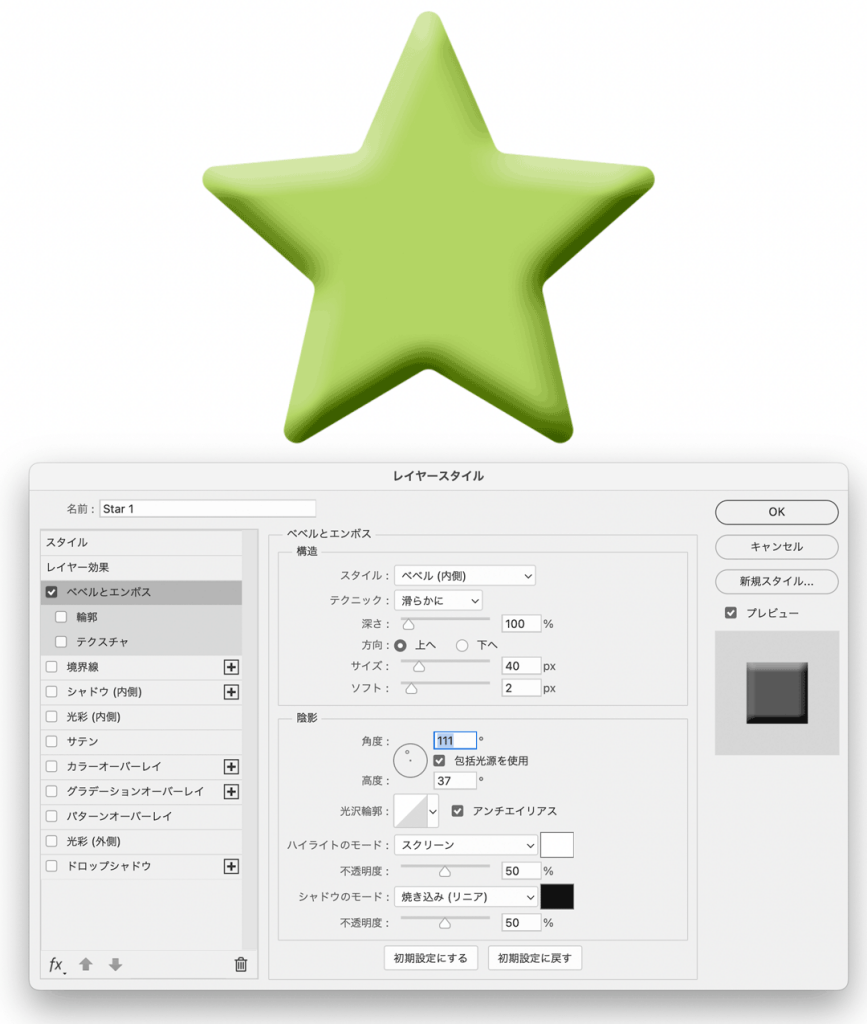
Task: Open the シャドウのモード dropdown
Action: [465, 897]
